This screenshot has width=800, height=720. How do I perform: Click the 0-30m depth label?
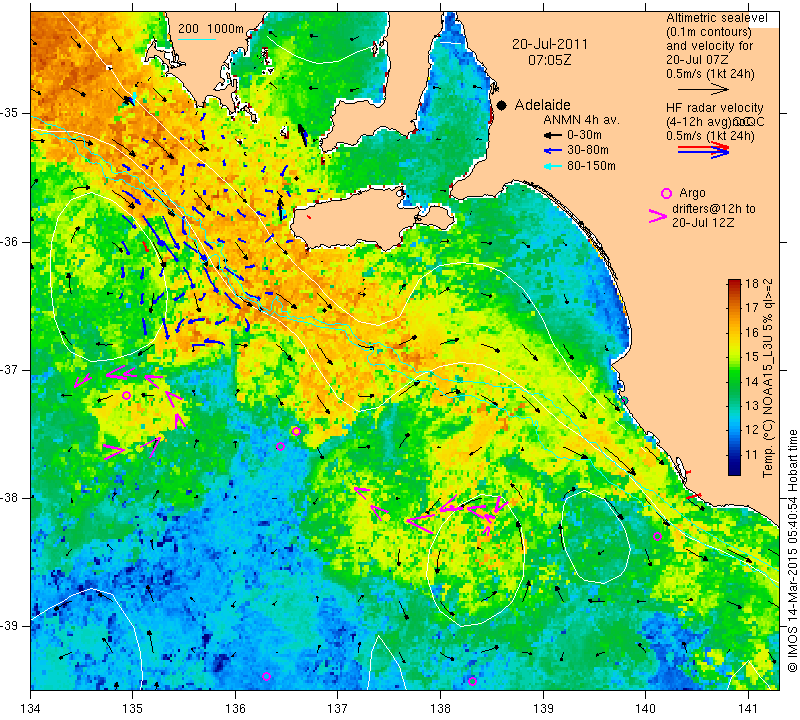point(584,135)
